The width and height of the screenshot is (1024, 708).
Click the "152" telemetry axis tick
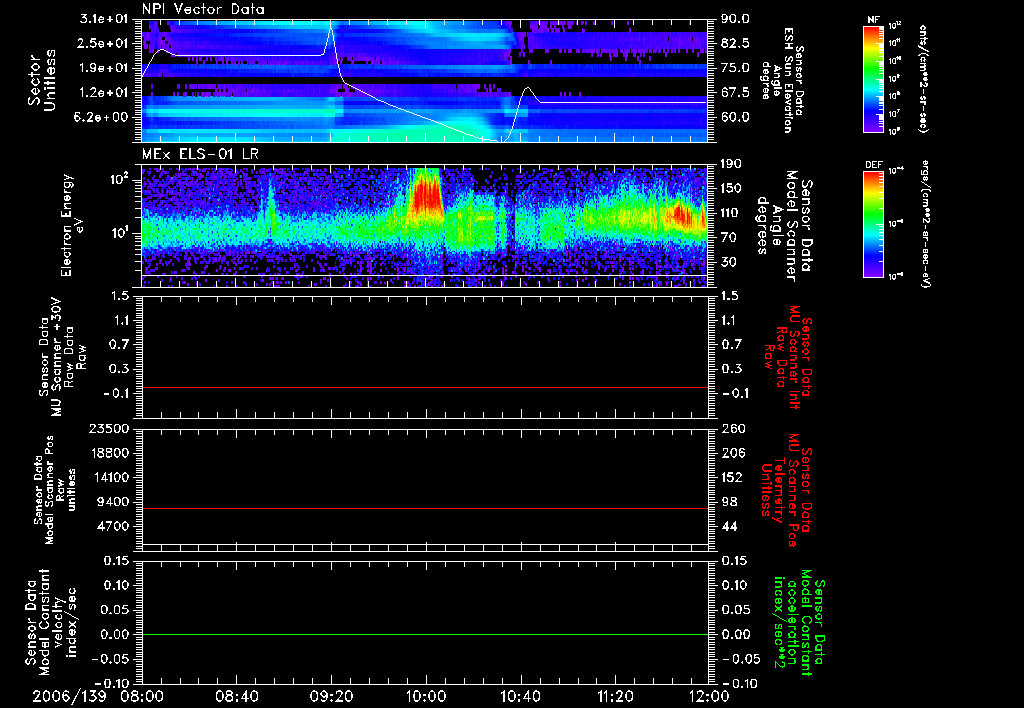tap(731, 477)
